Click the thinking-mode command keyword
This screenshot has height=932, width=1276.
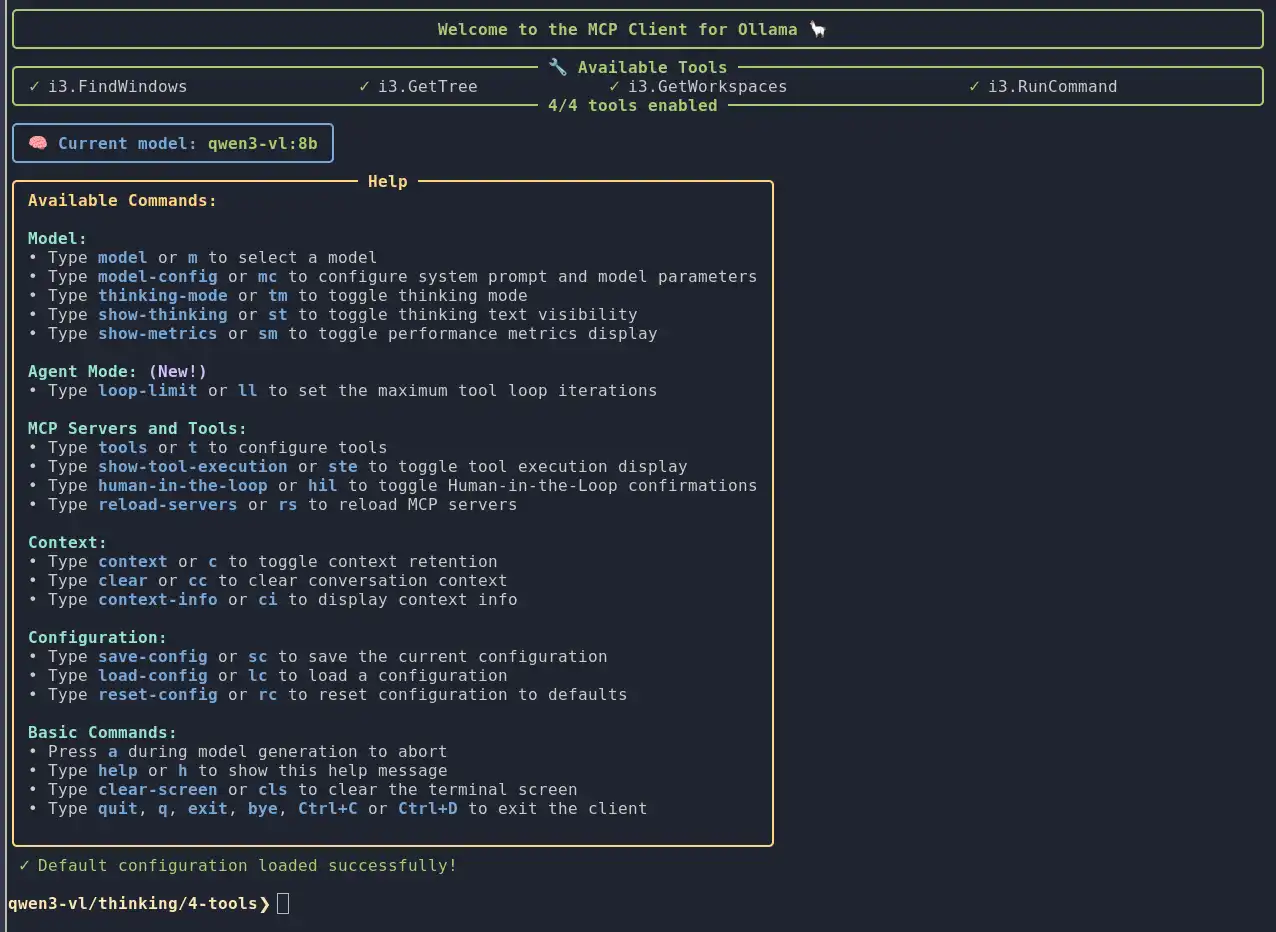pos(162,295)
